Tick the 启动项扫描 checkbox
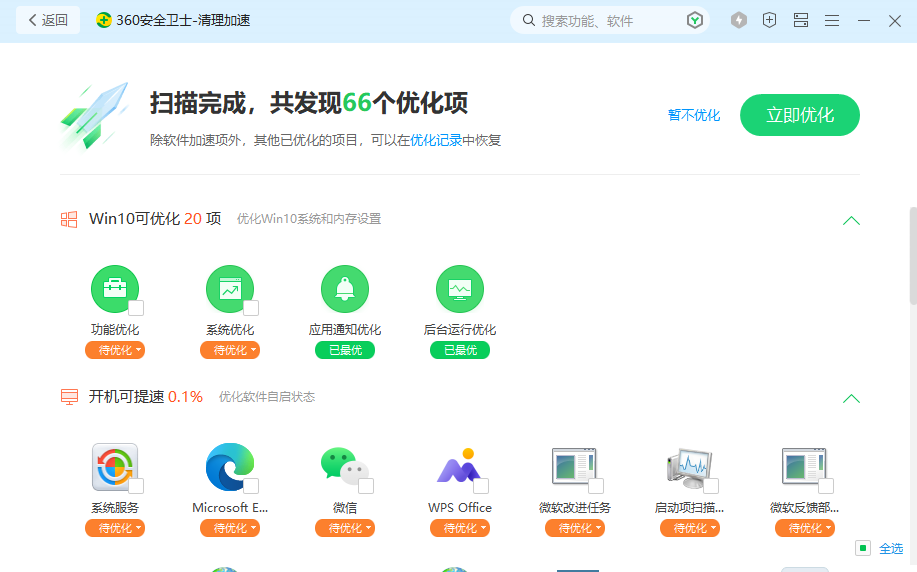Image resolution: width=917 pixels, height=572 pixels. [x=711, y=486]
